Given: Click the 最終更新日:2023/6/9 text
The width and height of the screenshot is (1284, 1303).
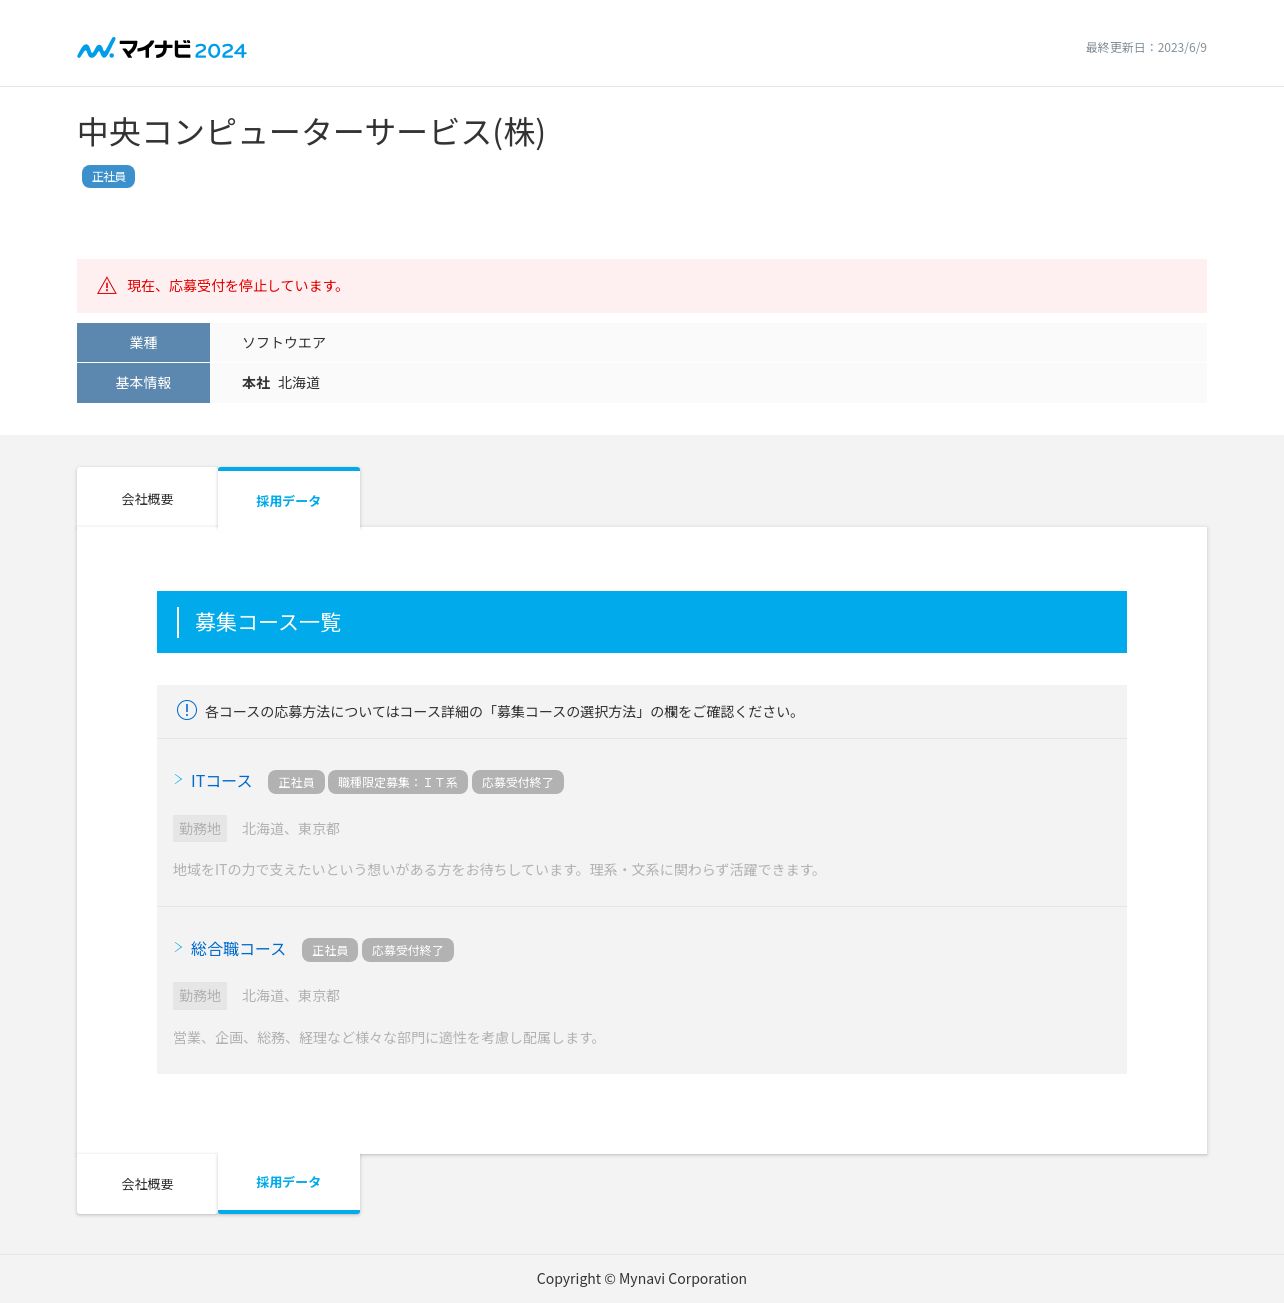Looking at the screenshot, I should click(x=1146, y=48).
